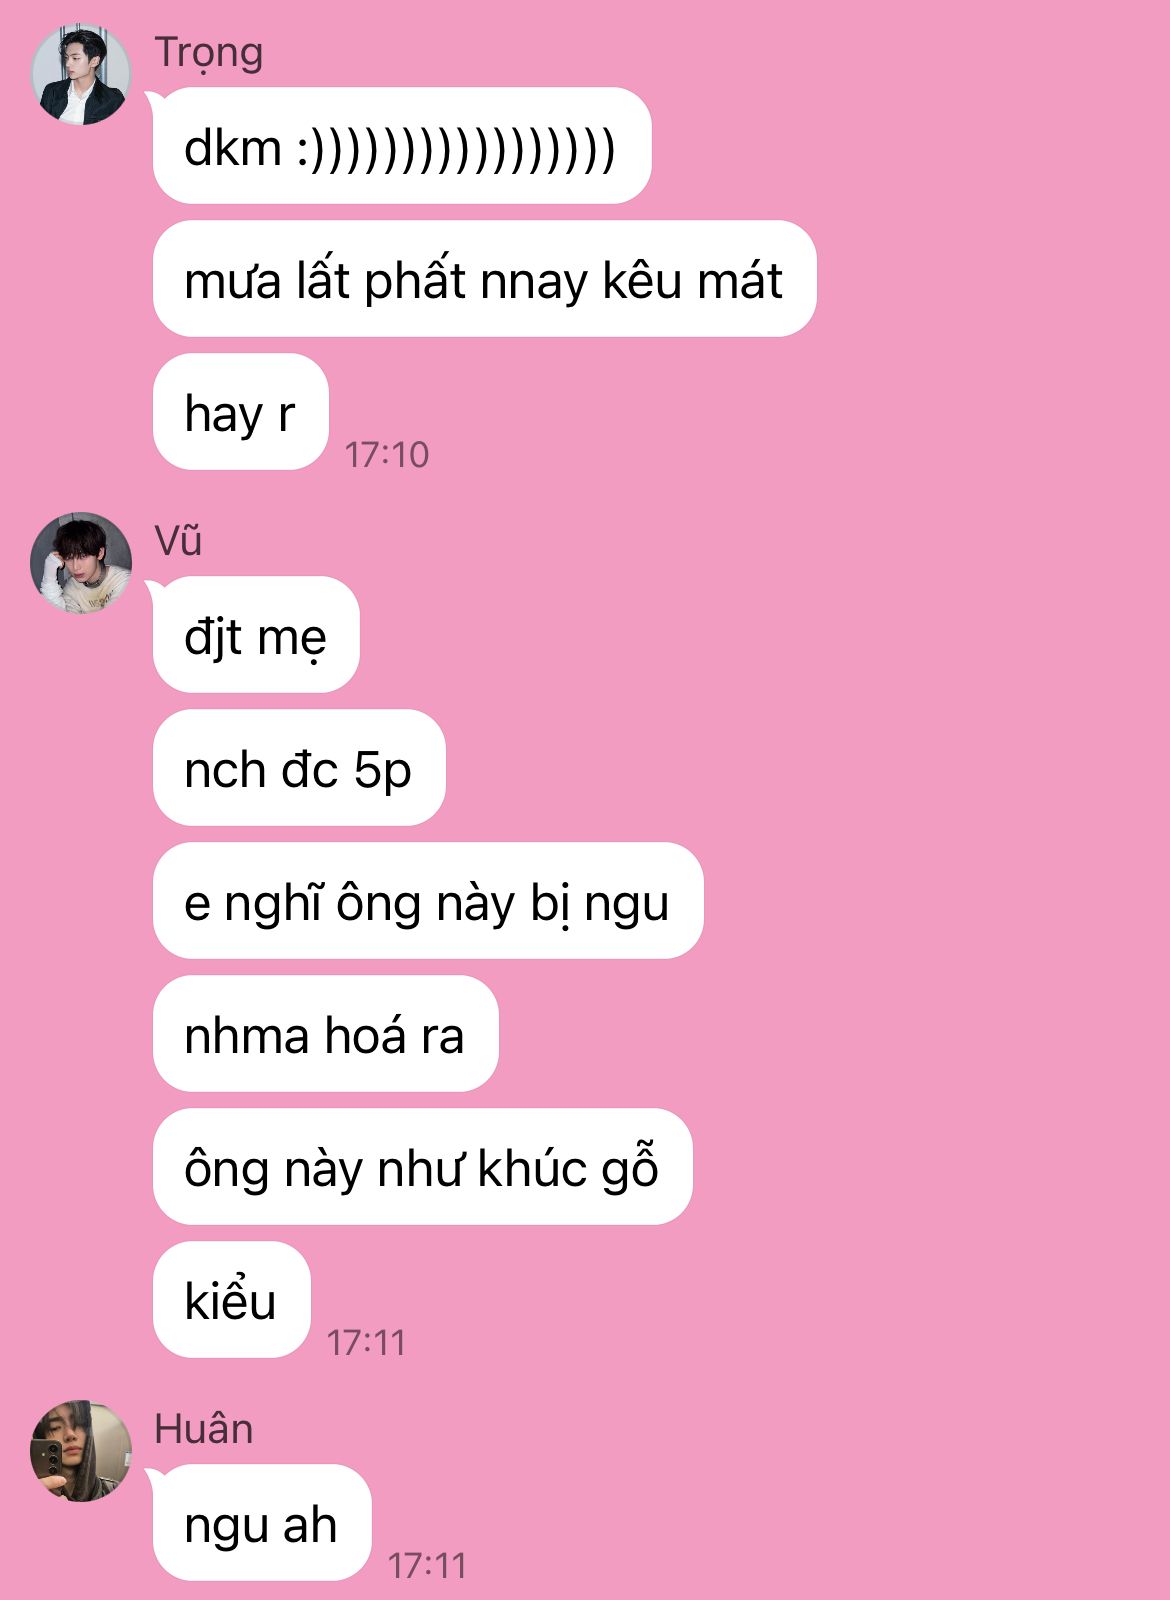Click the 17:11 timestamp beside 'kiểu'
1170x1600 pixels.
(x=367, y=1343)
